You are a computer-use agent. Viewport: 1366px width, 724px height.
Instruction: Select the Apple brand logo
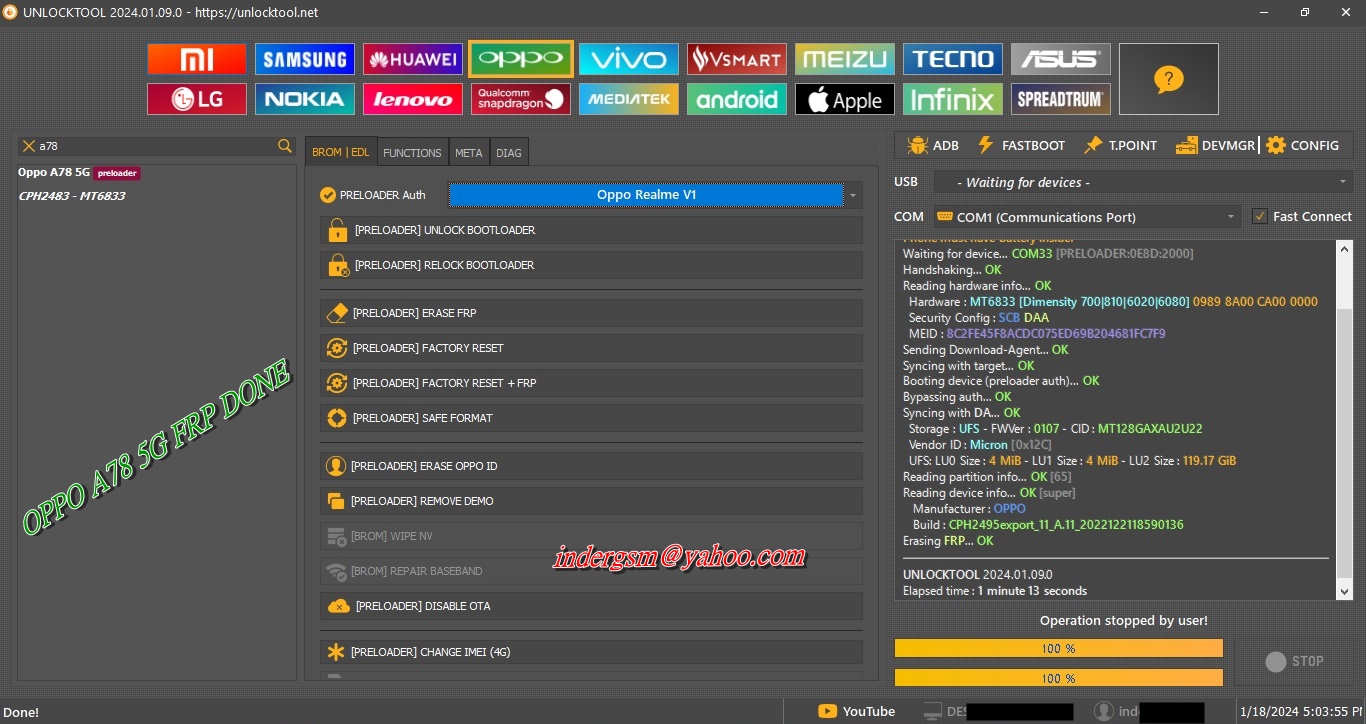844,99
